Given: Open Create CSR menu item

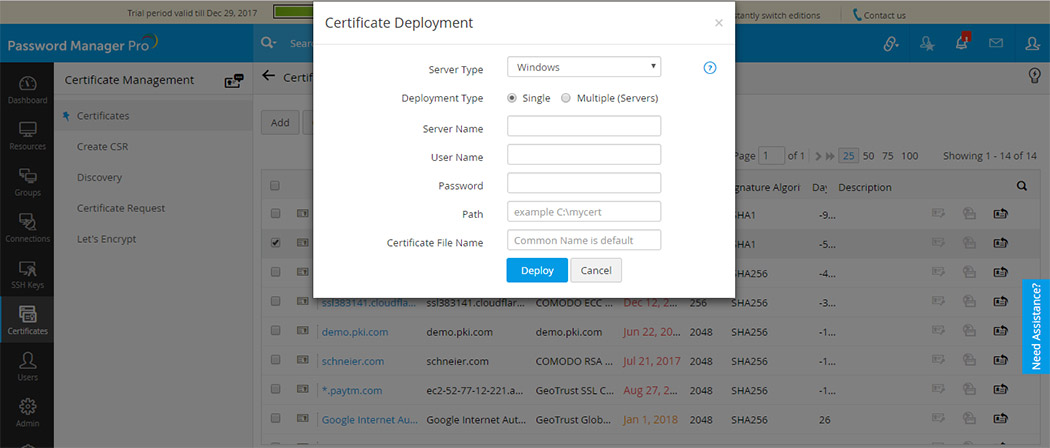Looking at the screenshot, I should pos(102,147).
